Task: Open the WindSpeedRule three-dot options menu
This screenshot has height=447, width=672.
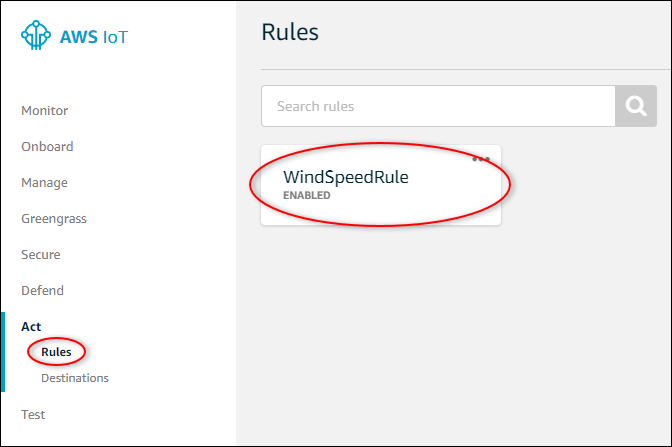Action: (481, 158)
